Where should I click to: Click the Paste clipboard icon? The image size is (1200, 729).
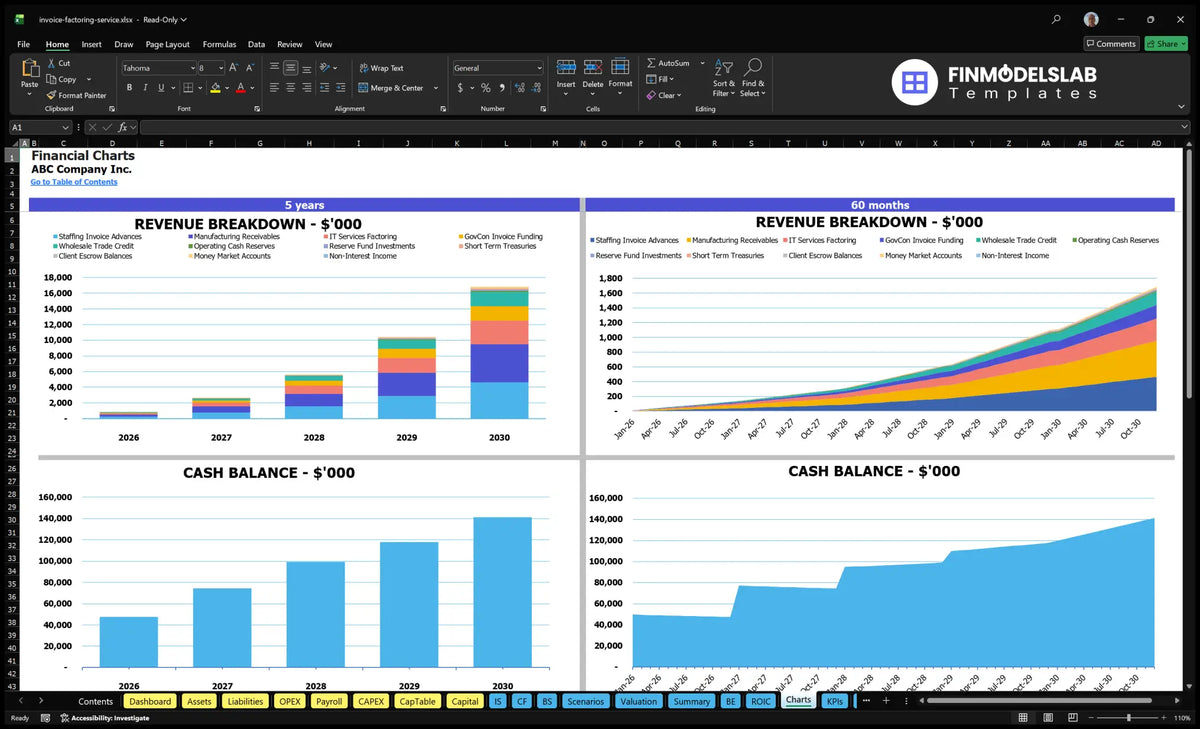point(29,69)
